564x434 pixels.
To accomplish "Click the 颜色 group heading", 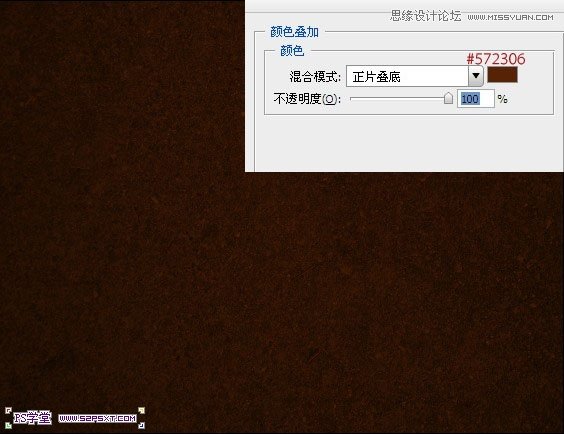I will pyautogui.click(x=292, y=51).
